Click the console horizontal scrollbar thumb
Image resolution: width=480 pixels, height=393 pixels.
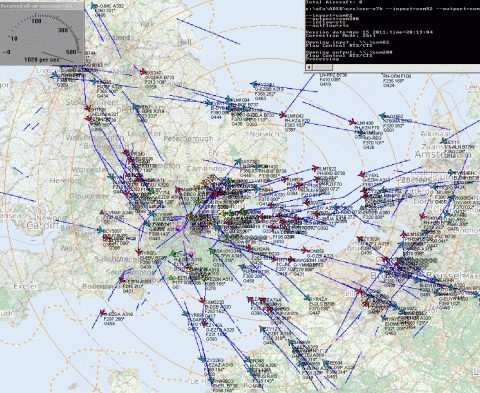coord(323,67)
